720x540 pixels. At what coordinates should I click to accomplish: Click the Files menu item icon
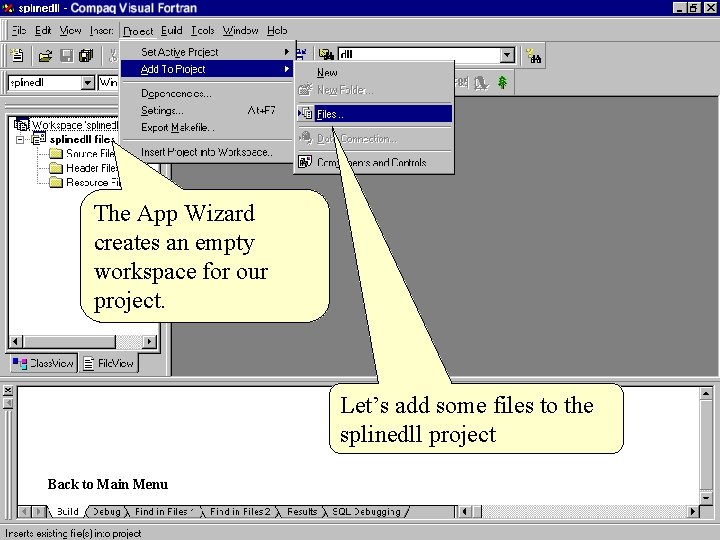[305, 113]
